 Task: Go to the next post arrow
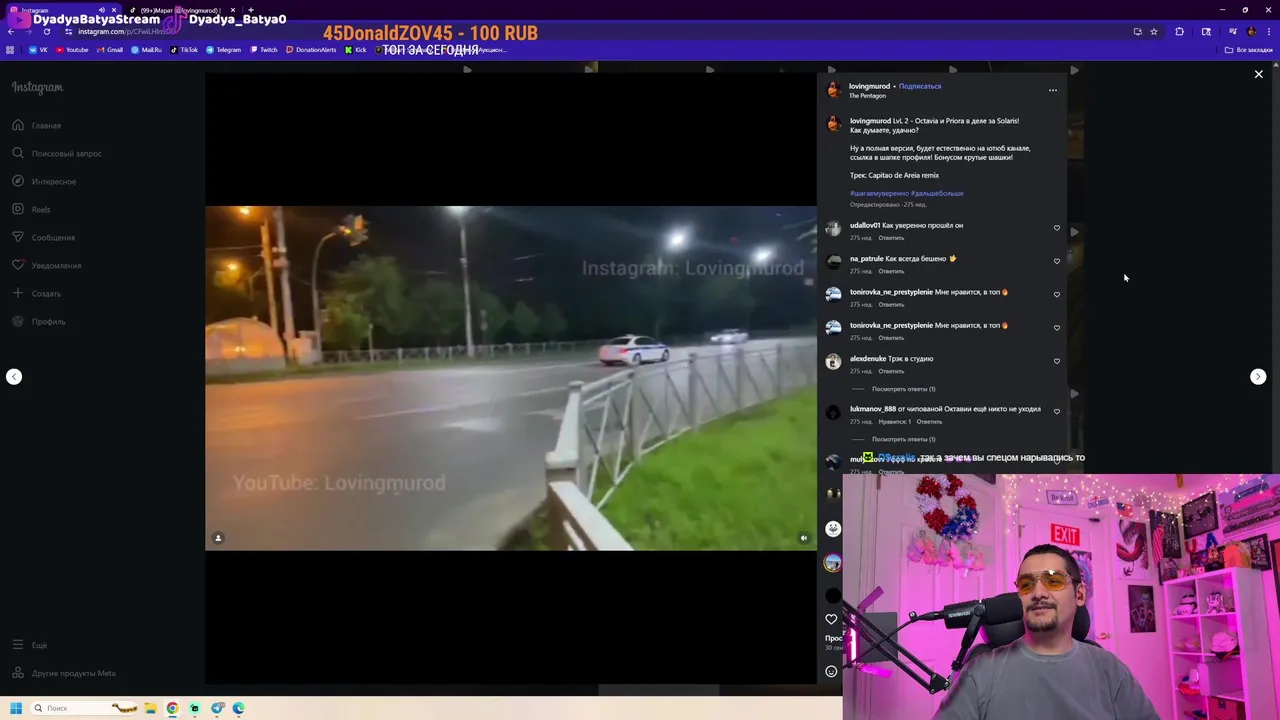click(1258, 377)
